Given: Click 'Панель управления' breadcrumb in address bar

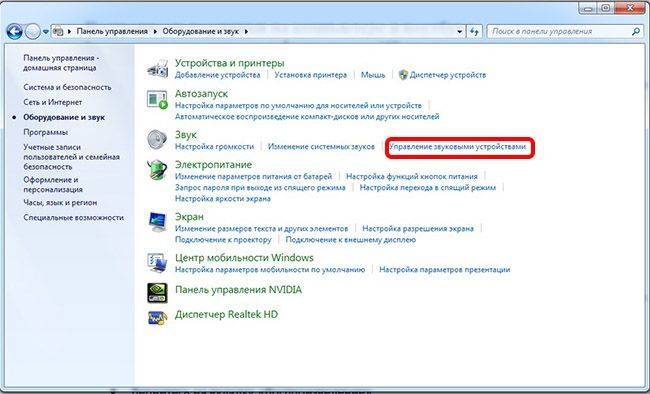Looking at the screenshot, I should tap(112, 32).
